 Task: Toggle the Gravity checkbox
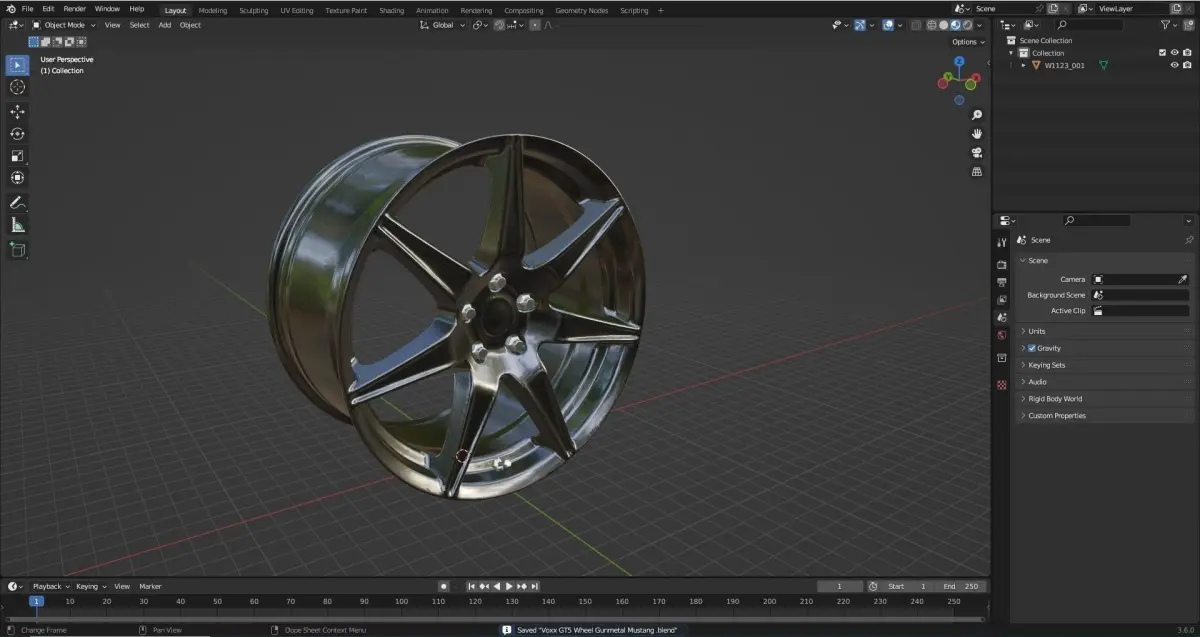[1032, 348]
